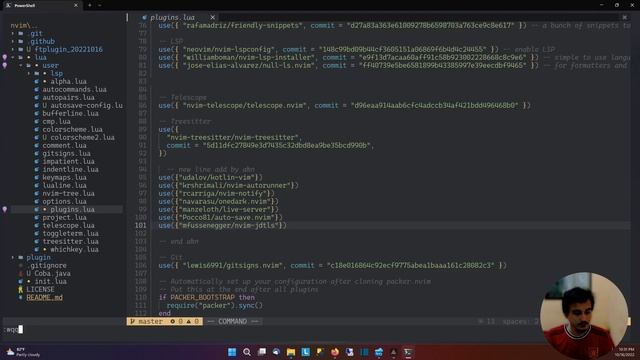Screen dimensions: 640x360
Task: Open lualine.lua in the file tree
Action: 64,185
